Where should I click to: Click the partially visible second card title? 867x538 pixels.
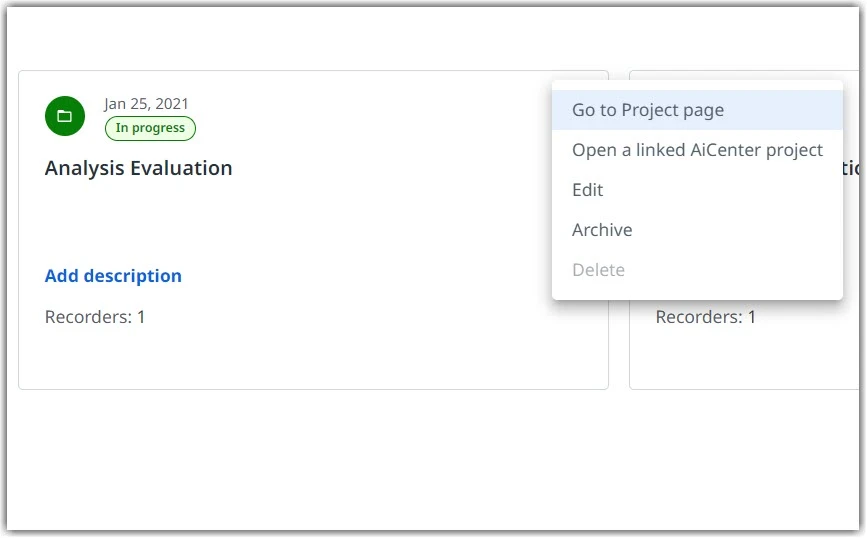click(x=850, y=168)
